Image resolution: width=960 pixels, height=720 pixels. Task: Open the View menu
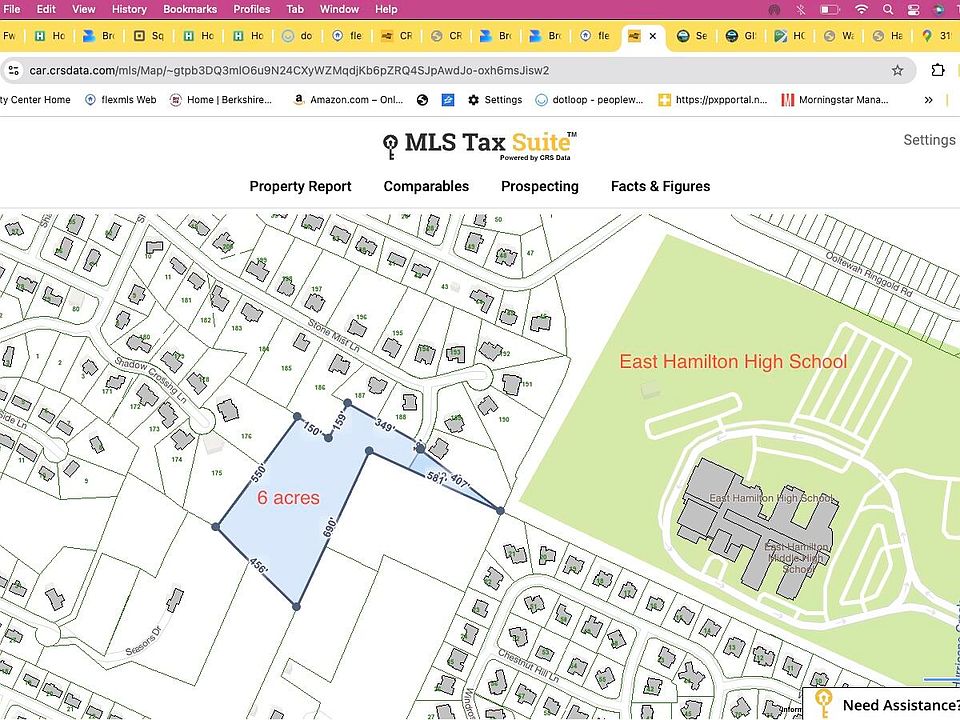point(83,9)
